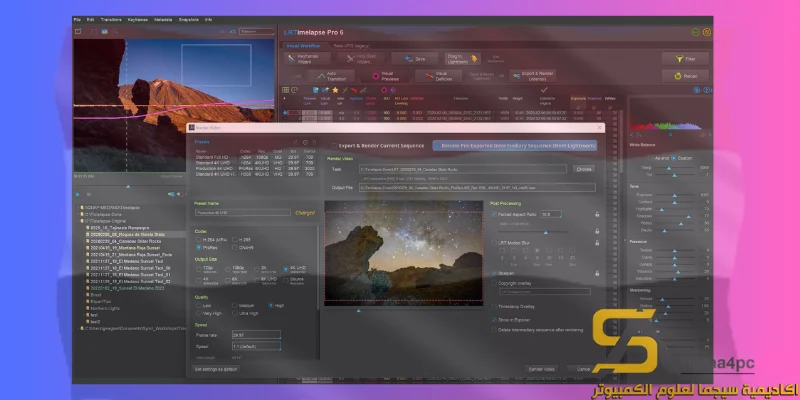Click the orange circular icon in title area
Screen dimensions: 800x400
click(x=707, y=32)
